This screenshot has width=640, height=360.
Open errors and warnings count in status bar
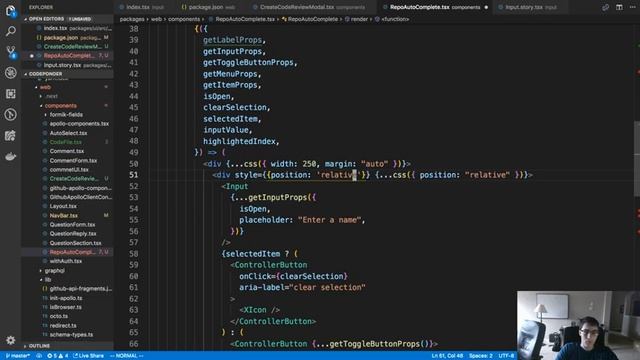(58, 356)
